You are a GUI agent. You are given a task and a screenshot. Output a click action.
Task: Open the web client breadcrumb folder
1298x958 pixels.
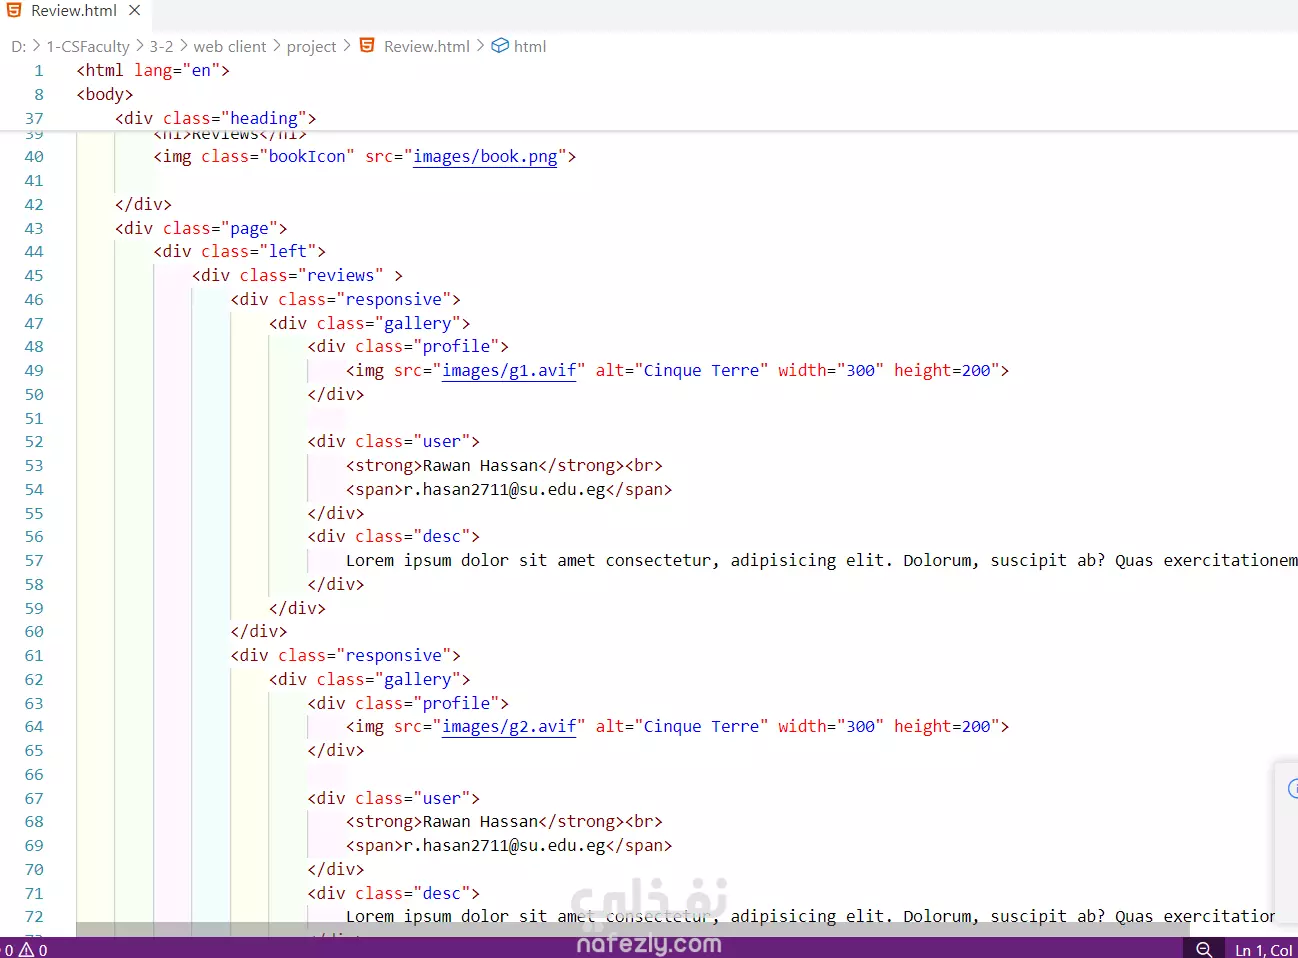(230, 46)
